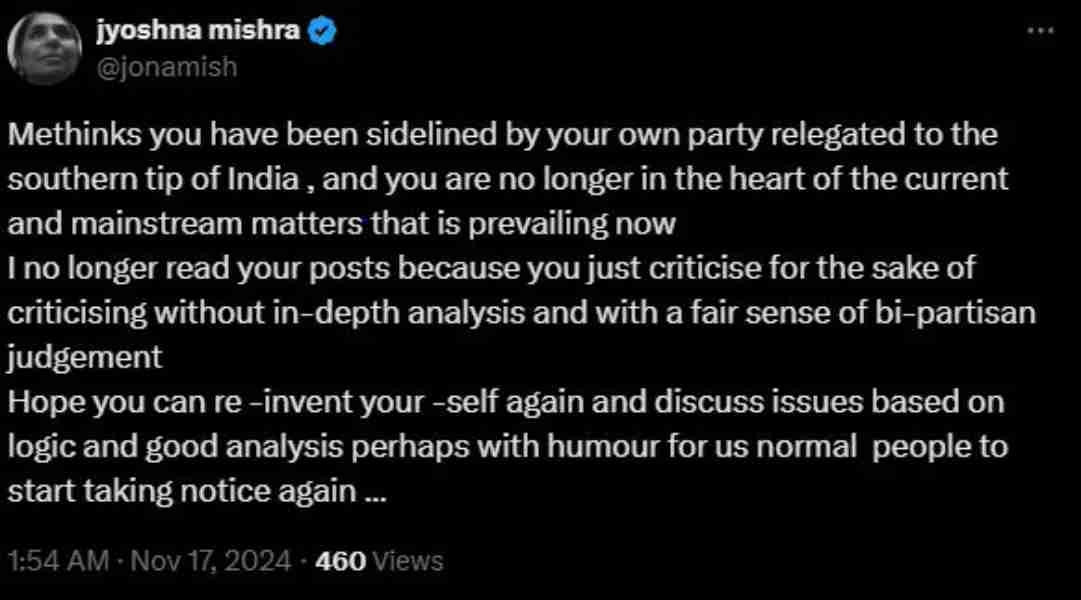Click the word judgement in the tweet
Image resolution: width=1081 pixels, height=600 pixels.
84,356
